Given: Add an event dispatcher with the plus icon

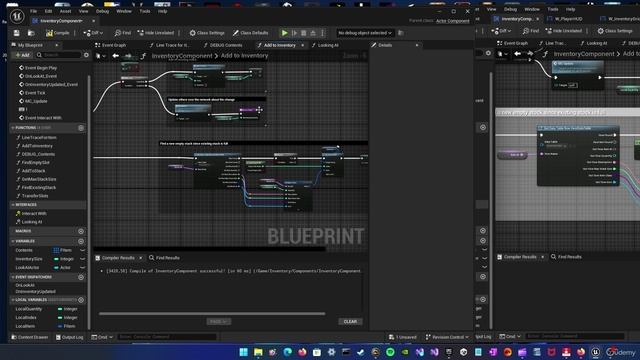Looking at the screenshot, I should [x=81, y=277].
